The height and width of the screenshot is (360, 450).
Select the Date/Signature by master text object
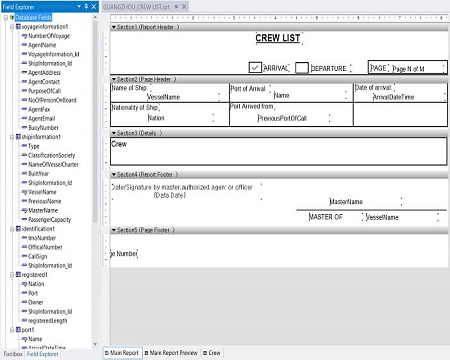(186, 191)
